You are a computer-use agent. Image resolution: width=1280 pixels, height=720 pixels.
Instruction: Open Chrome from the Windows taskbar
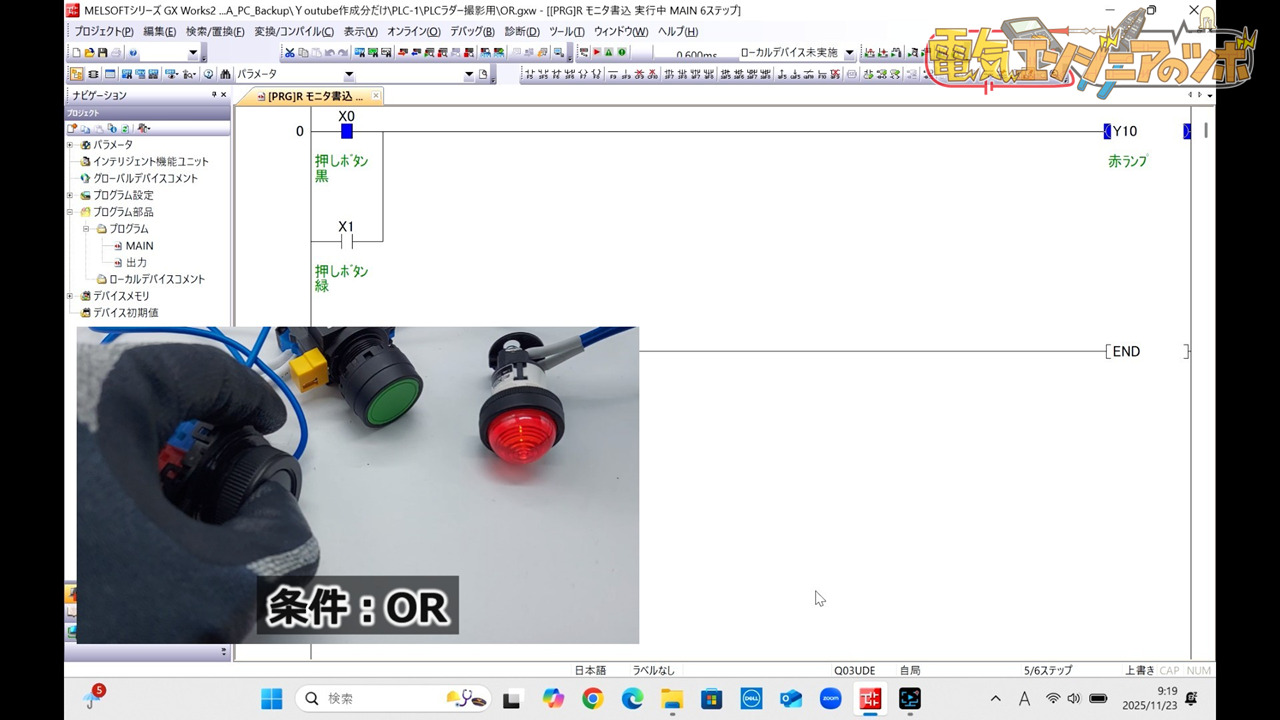[x=592, y=699]
